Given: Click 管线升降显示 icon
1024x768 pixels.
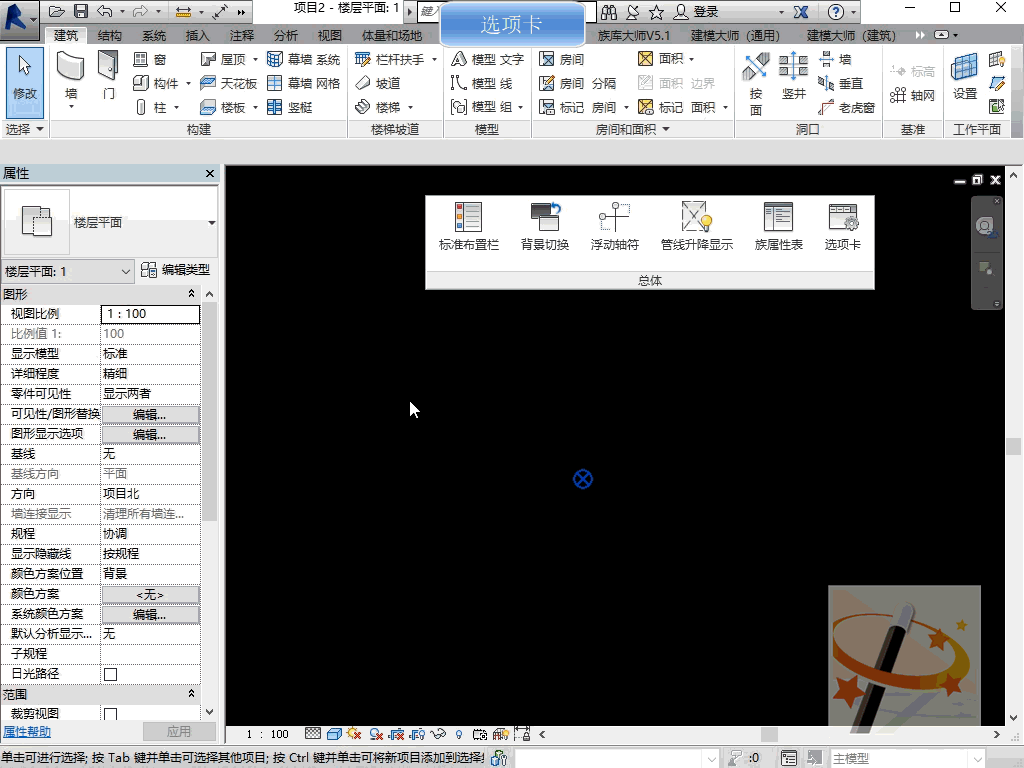Looking at the screenshot, I should click(x=696, y=226).
